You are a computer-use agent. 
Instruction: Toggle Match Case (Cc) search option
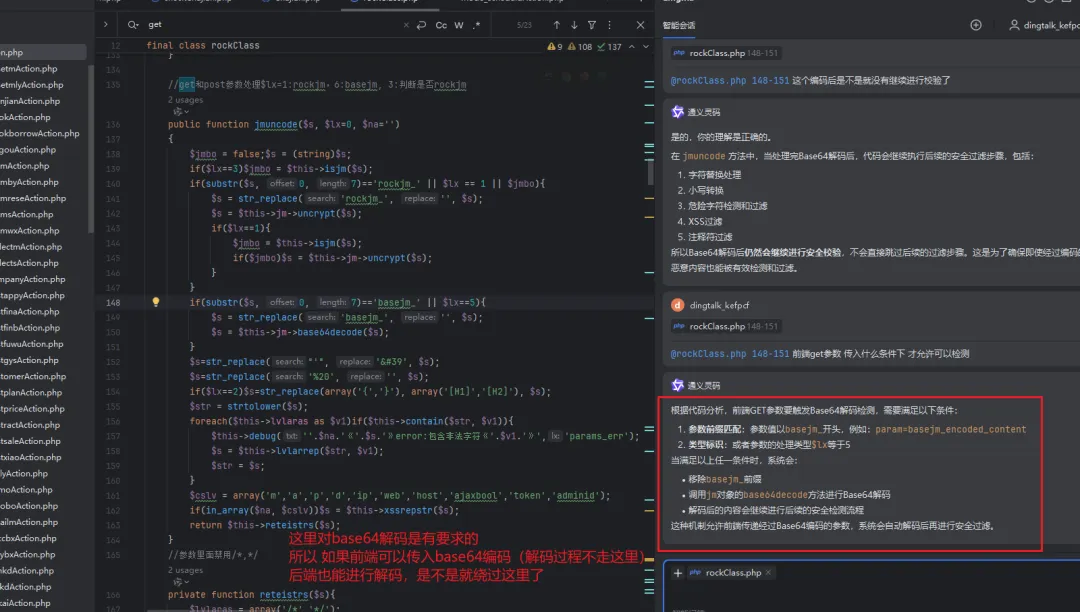(x=441, y=25)
